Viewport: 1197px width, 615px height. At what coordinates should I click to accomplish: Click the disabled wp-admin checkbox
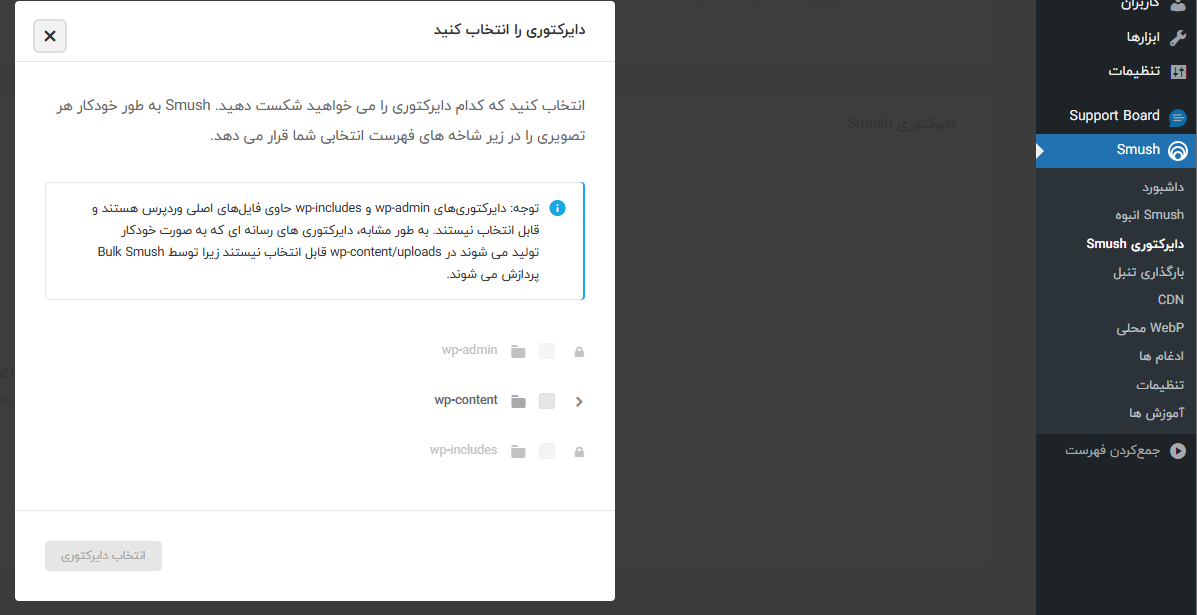tap(547, 351)
